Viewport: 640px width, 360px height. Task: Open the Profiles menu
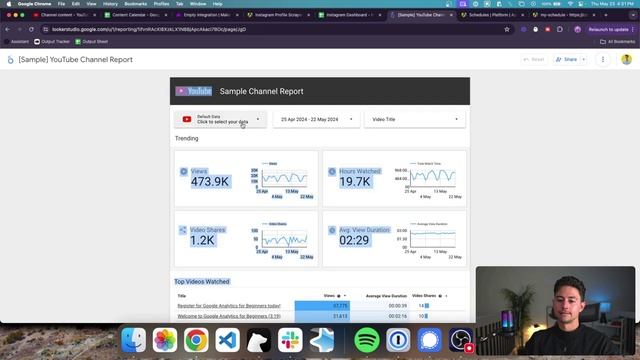pos(161,4)
